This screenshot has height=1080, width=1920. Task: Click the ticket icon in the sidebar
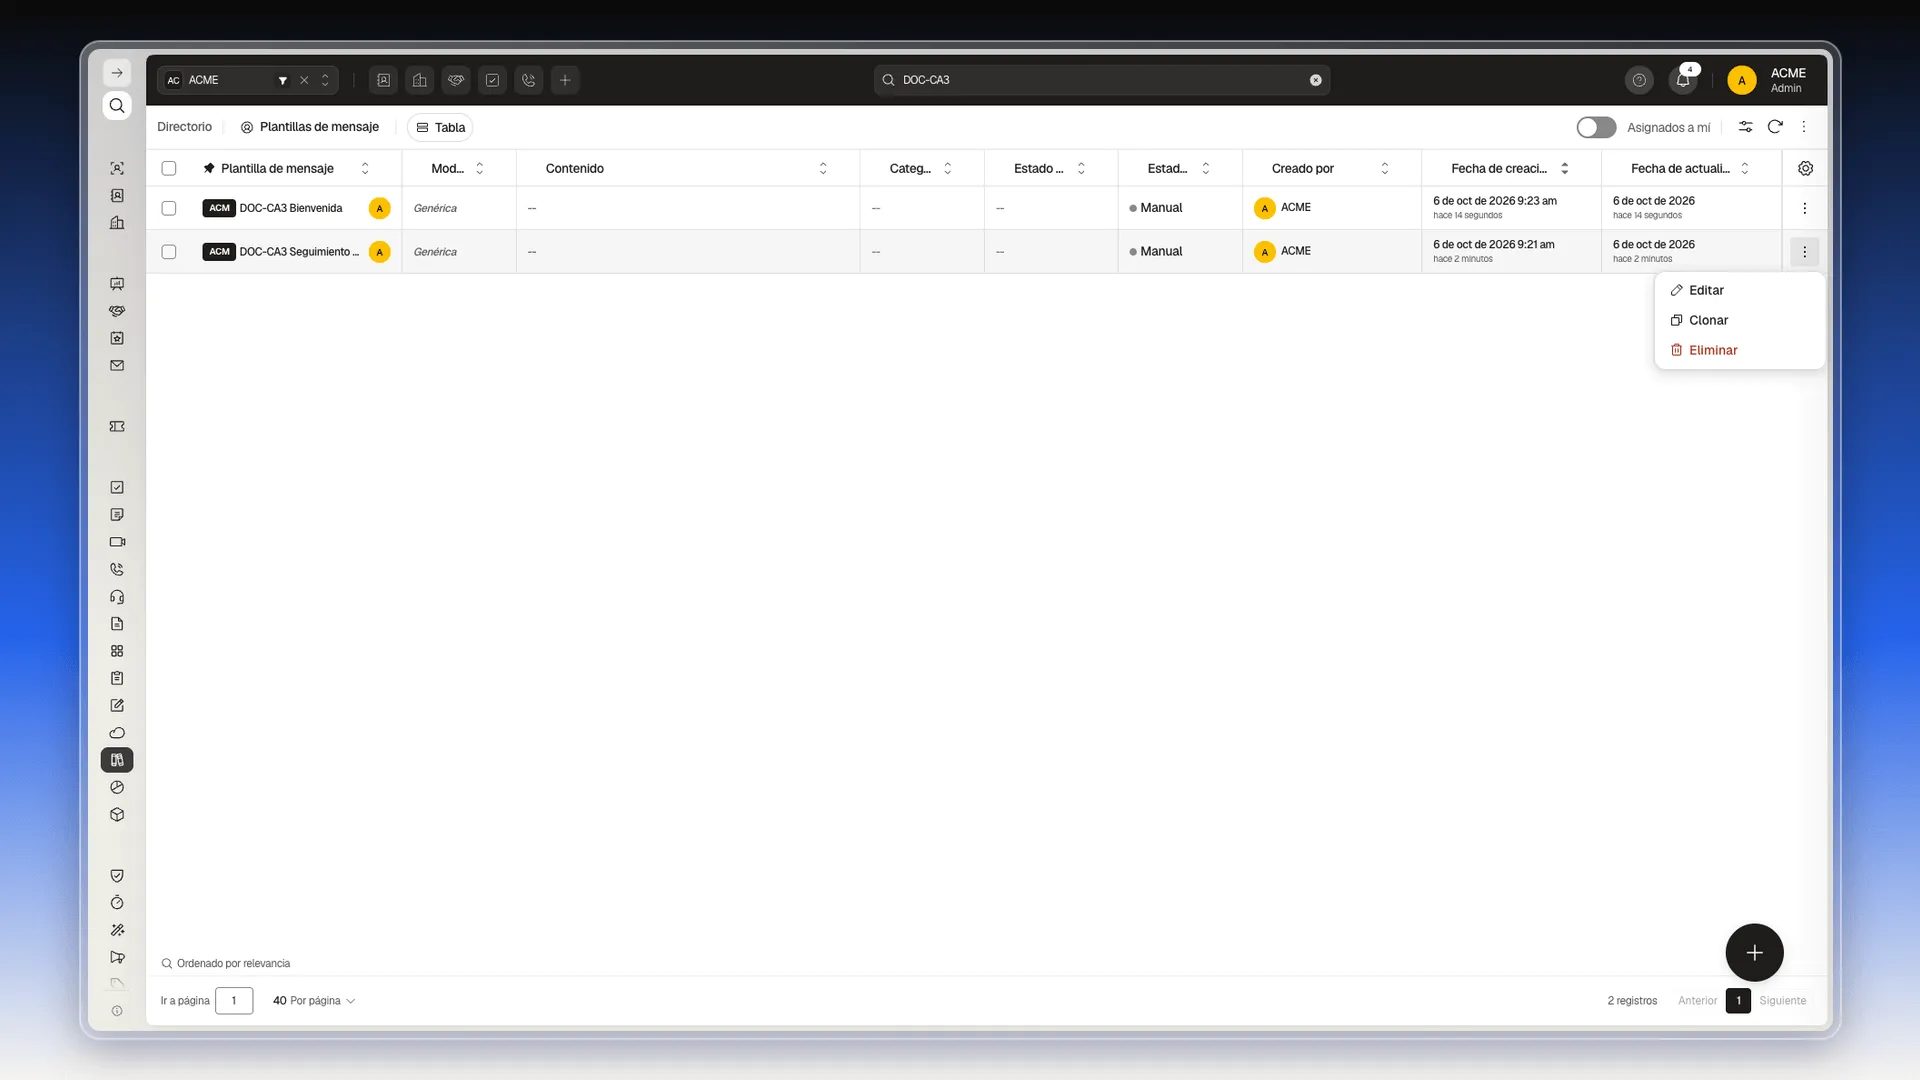coord(117,427)
